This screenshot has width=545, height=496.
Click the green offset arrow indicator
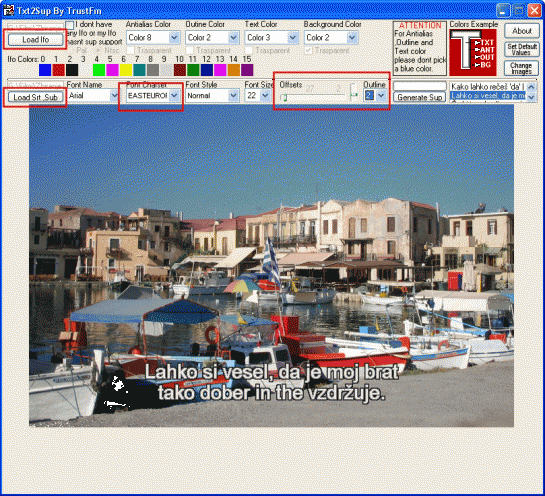click(x=354, y=95)
